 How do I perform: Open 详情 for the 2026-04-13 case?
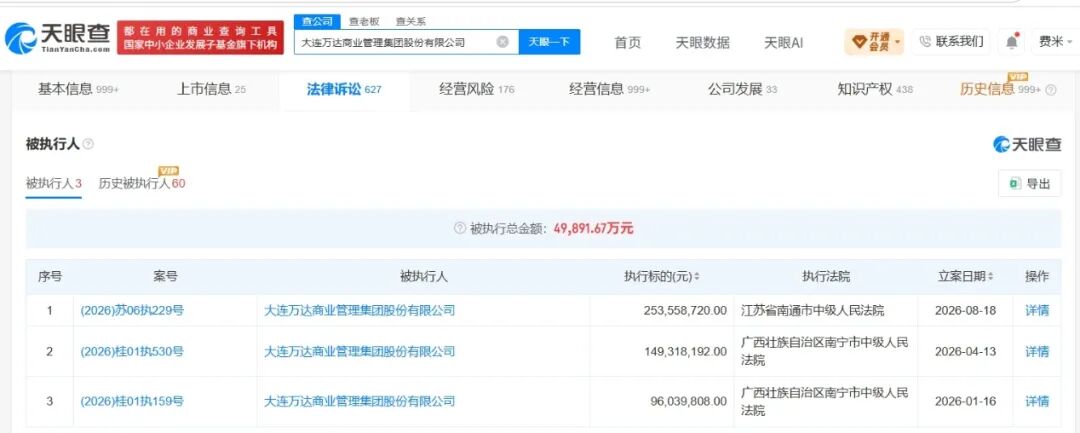(1037, 352)
